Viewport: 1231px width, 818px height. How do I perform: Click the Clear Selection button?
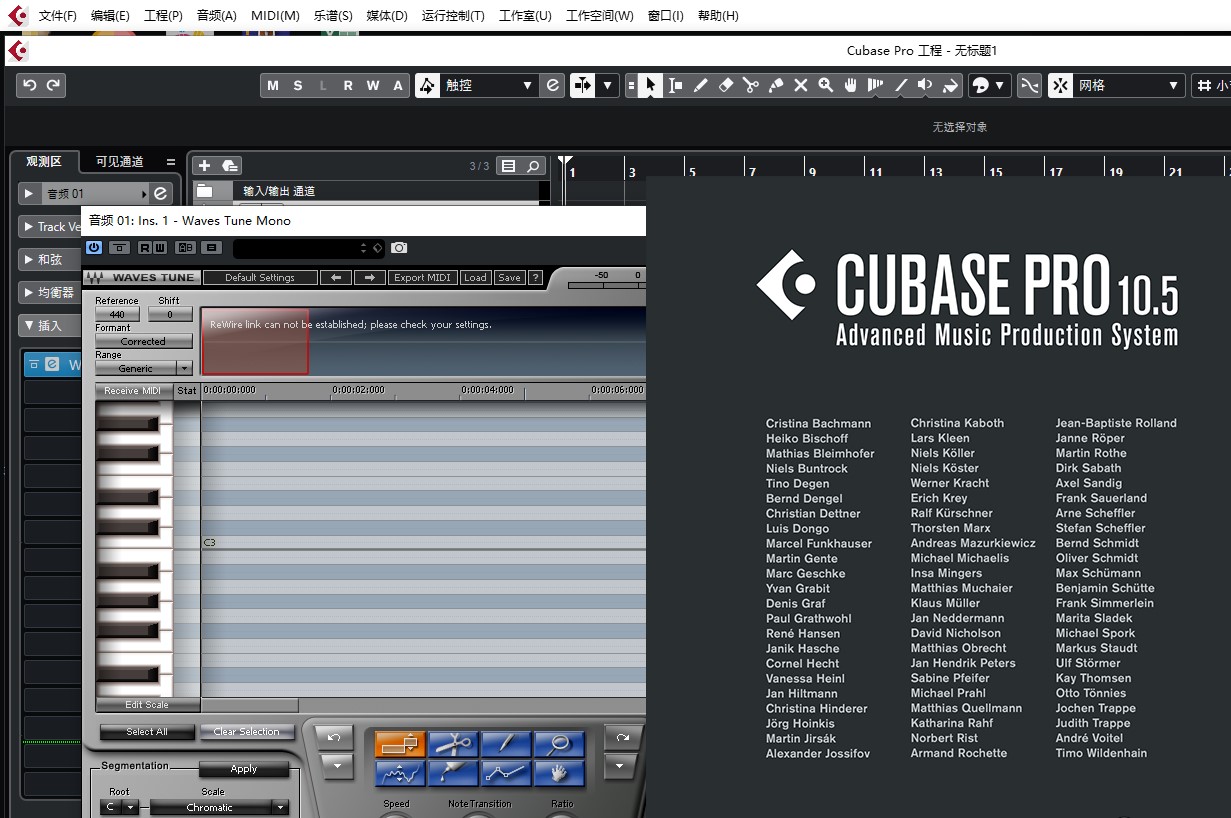[x=247, y=732]
